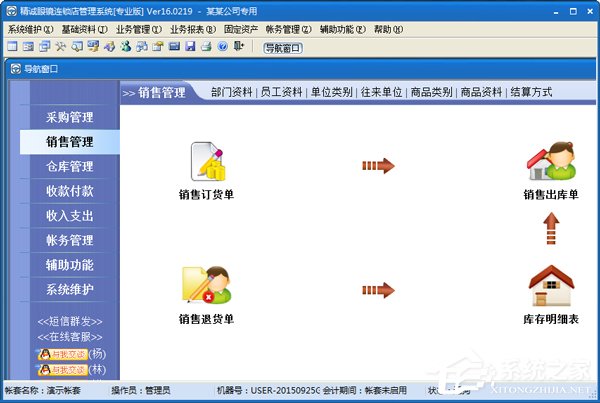Image resolution: width=600 pixels, height=403 pixels.
Task: Click the QQ chat icon for (杨)
Action: pyautogui.click(x=62, y=354)
